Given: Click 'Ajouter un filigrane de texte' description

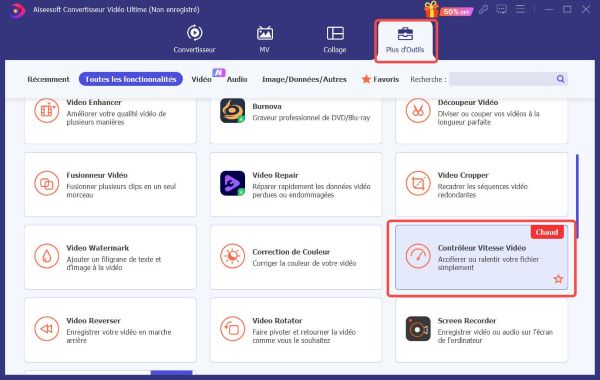Looking at the screenshot, I should click(114, 263).
